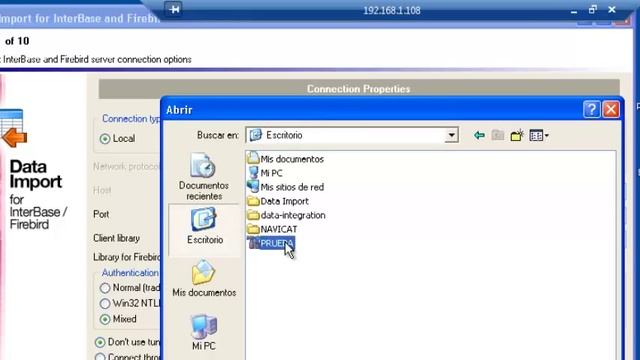The height and width of the screenshot is (360, 640).
Task: Select Mis sitios de red item
Action: tap(286, 187)
